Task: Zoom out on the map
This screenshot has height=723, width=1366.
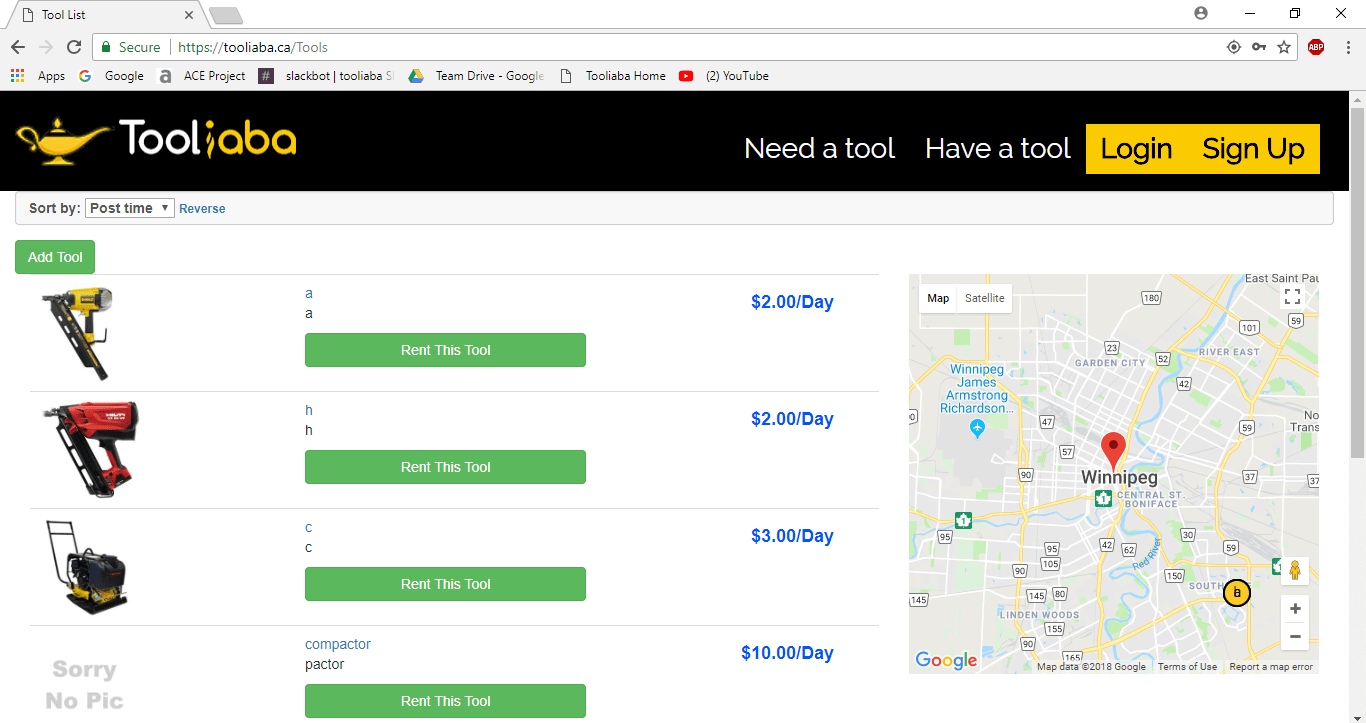Action: tap(1295, 636)
